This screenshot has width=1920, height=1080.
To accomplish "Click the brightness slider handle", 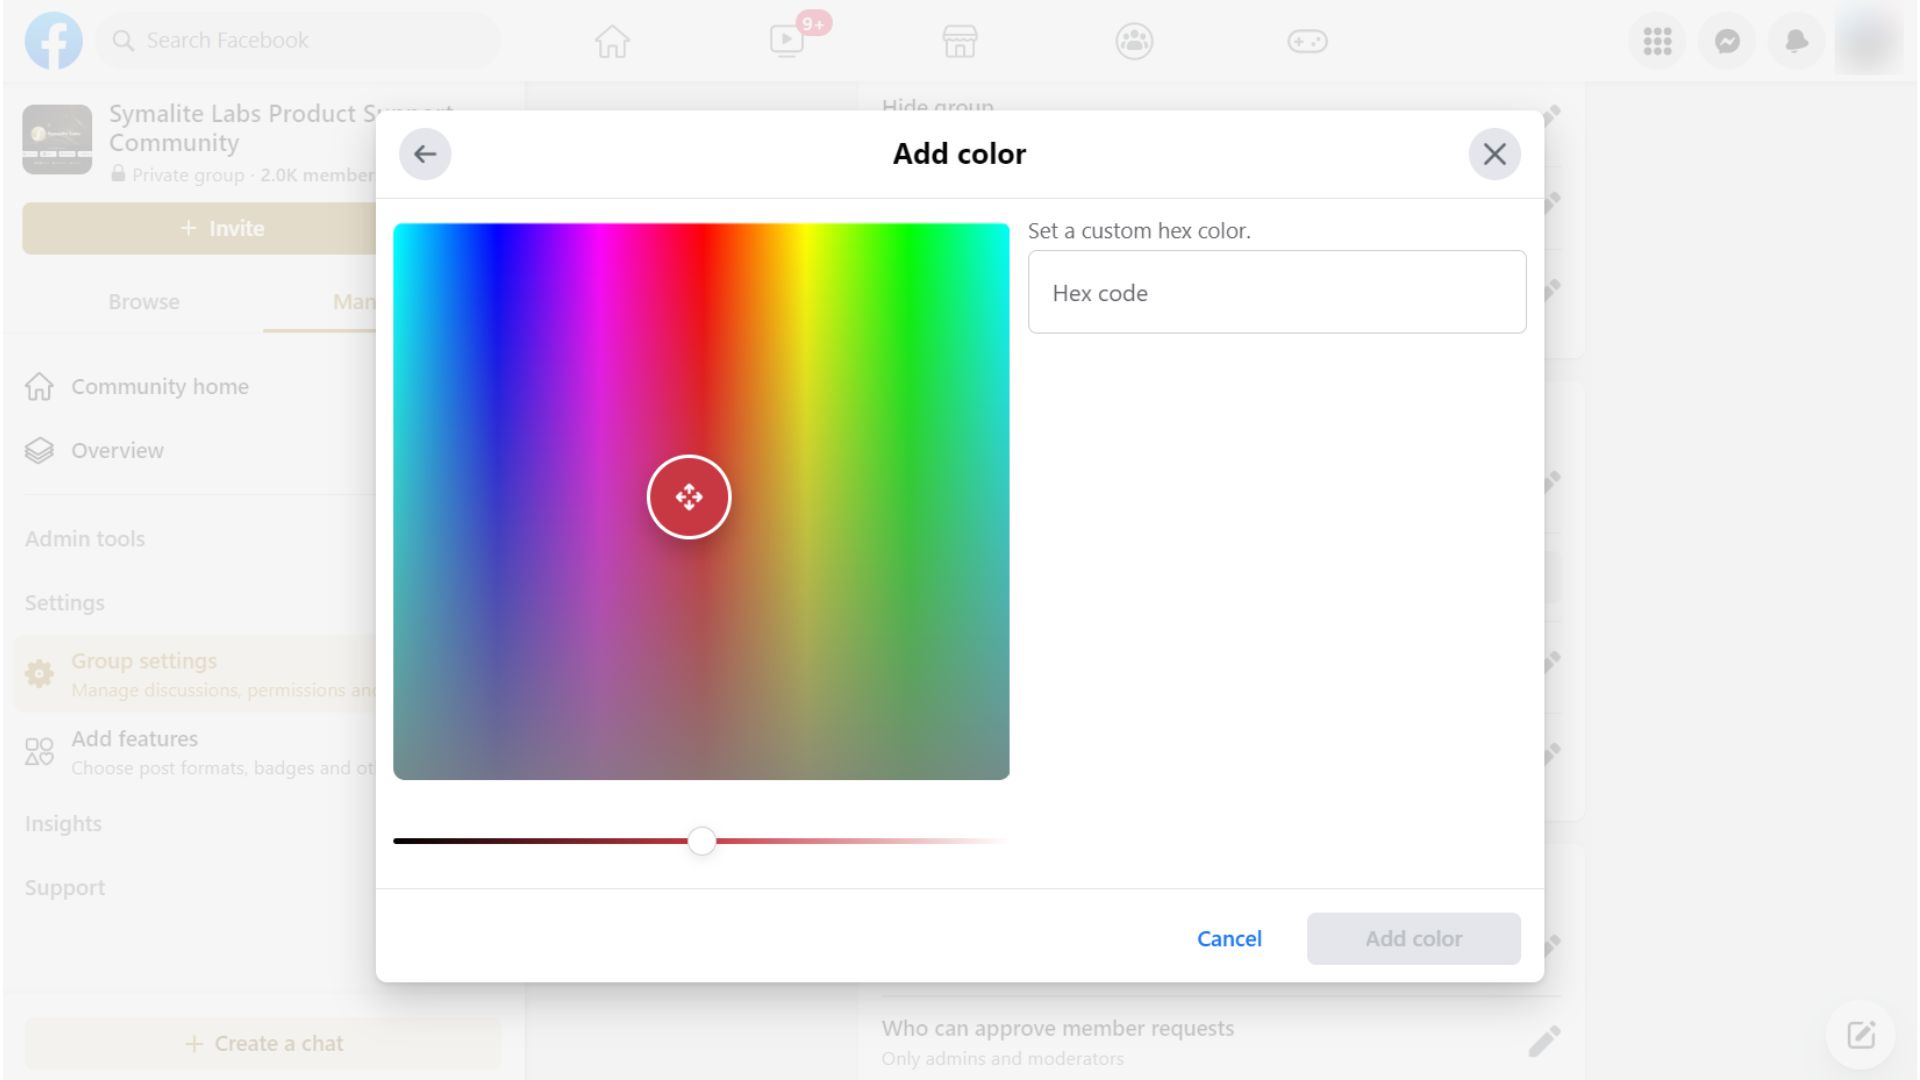I will tap(702, 841).
